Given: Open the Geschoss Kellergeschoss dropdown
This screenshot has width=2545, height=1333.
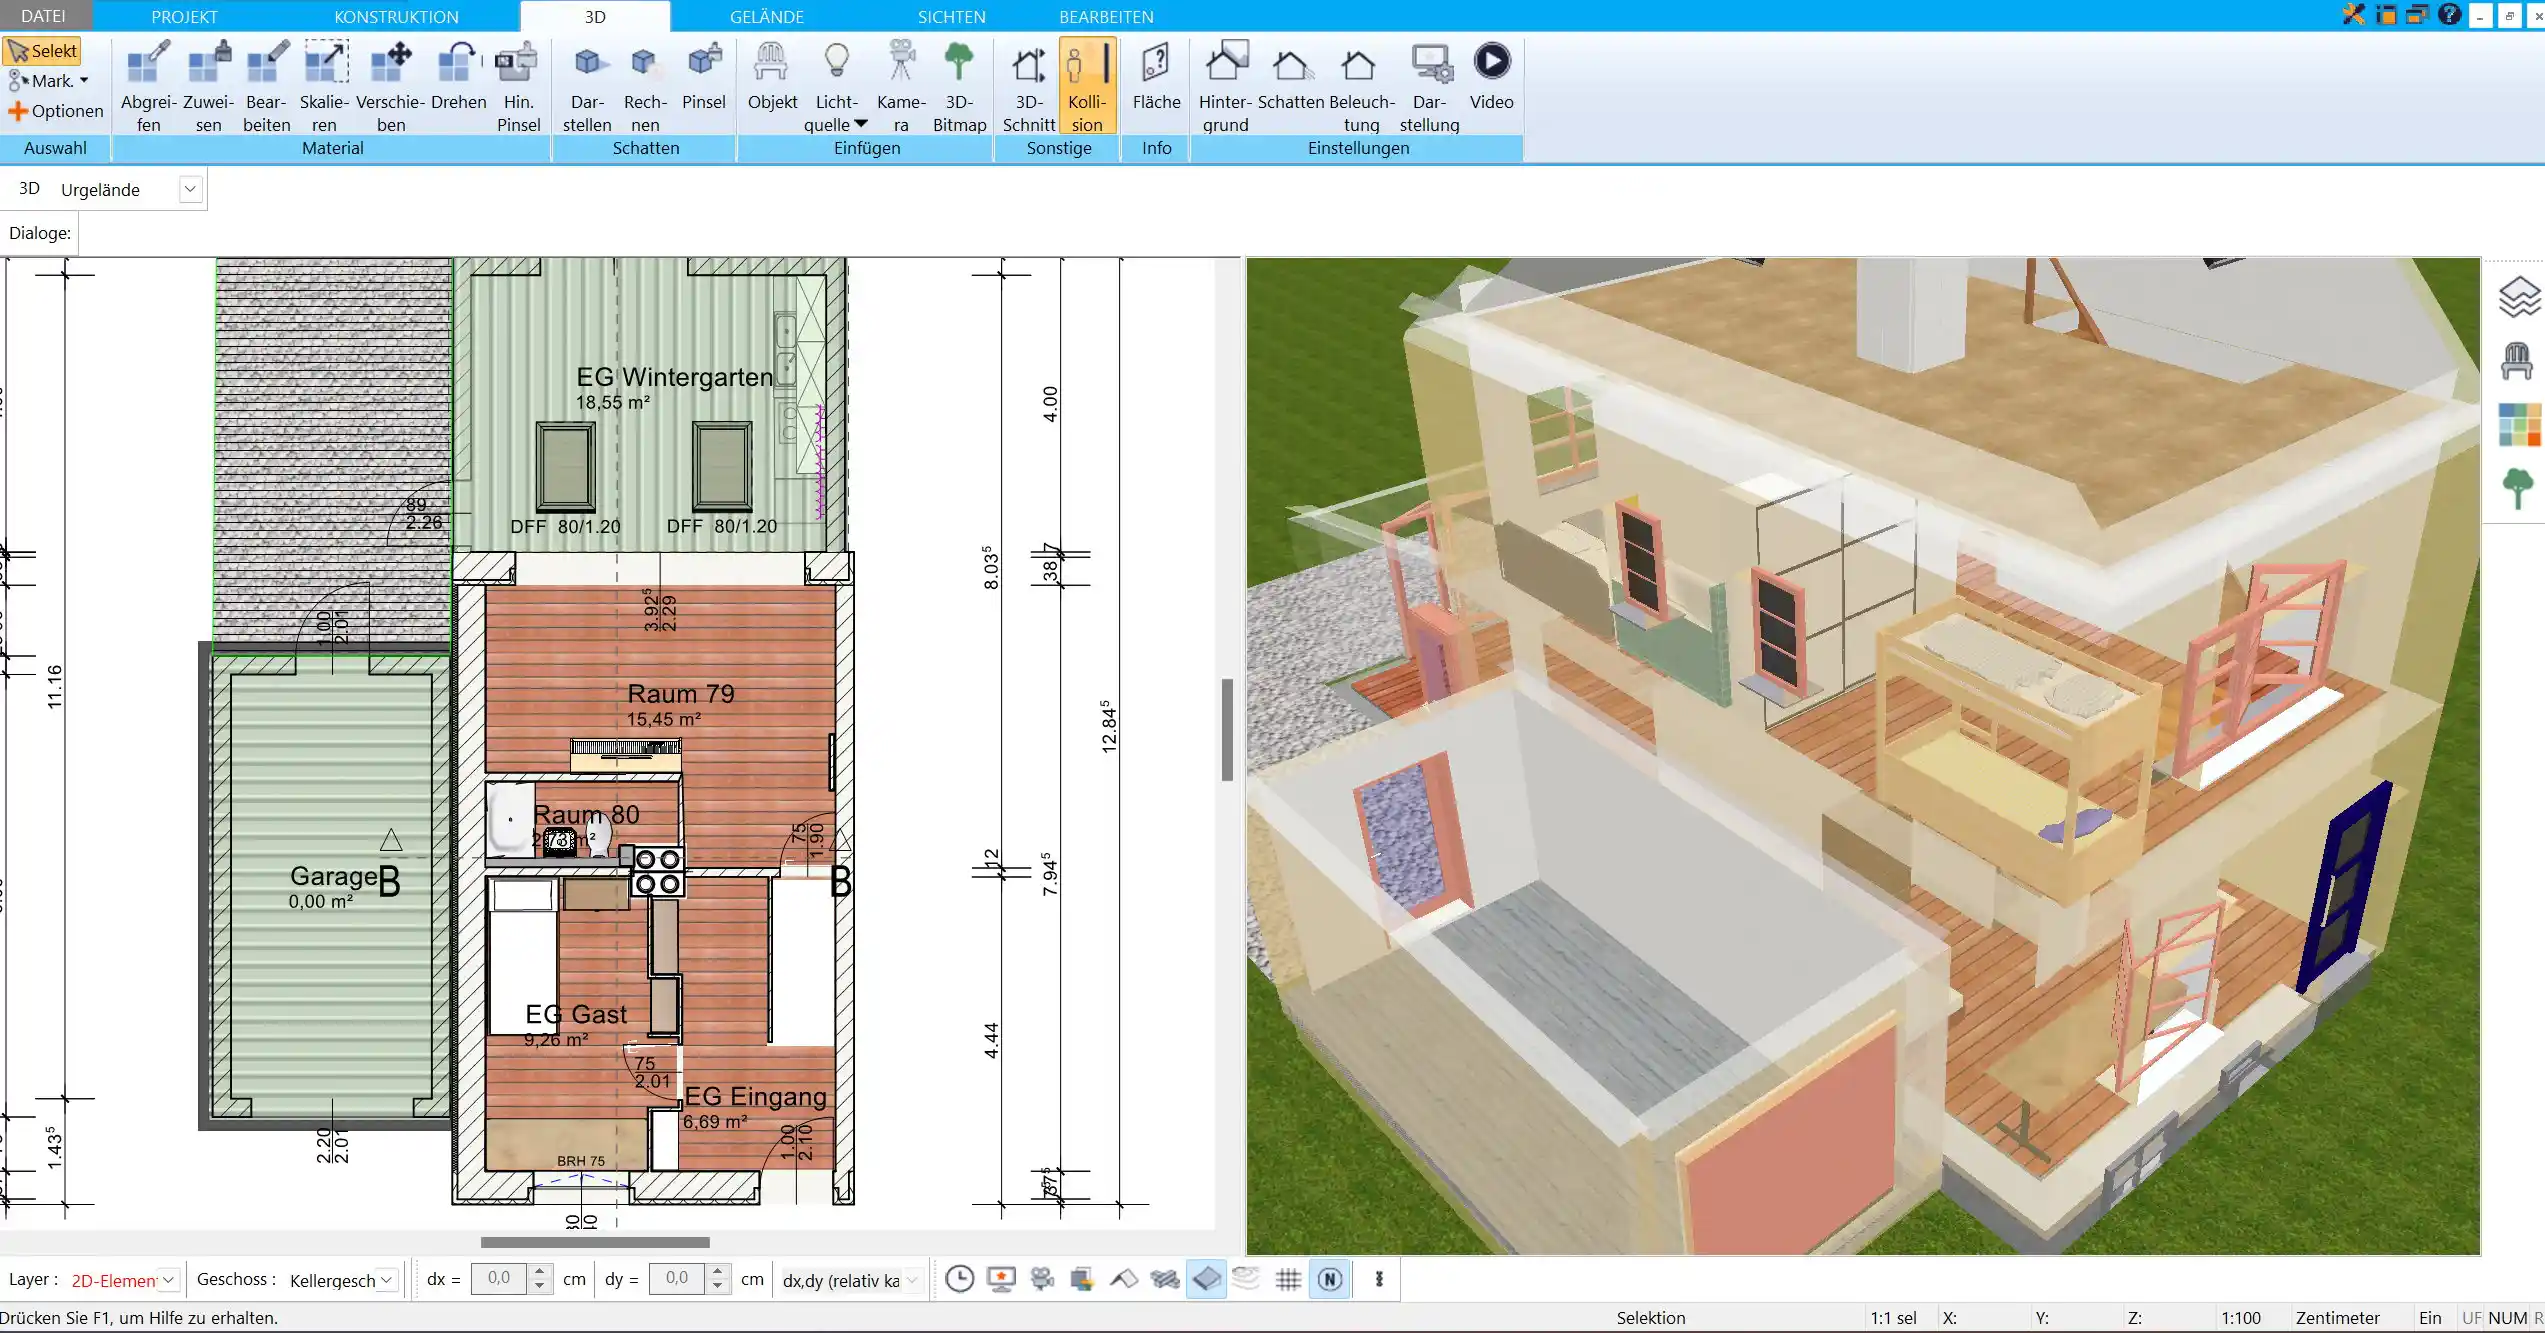Looking at the screenshot, I should [386, 1280].
